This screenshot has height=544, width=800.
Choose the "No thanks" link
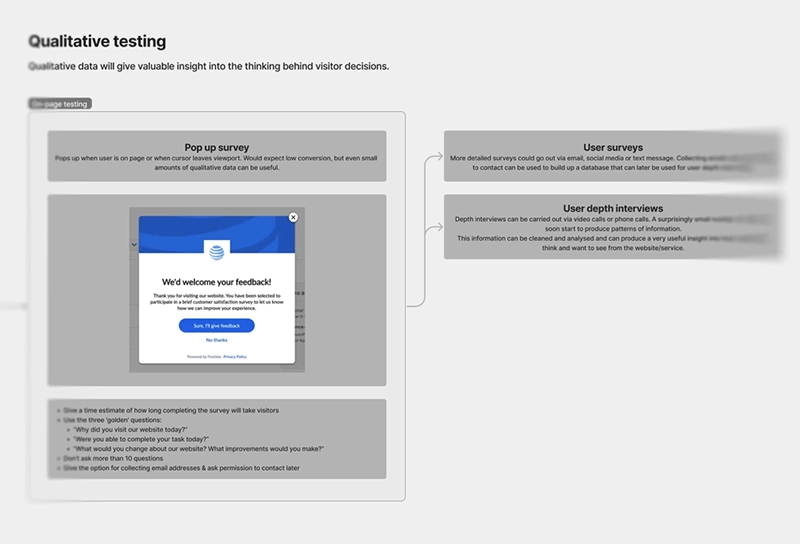point(217,340)
